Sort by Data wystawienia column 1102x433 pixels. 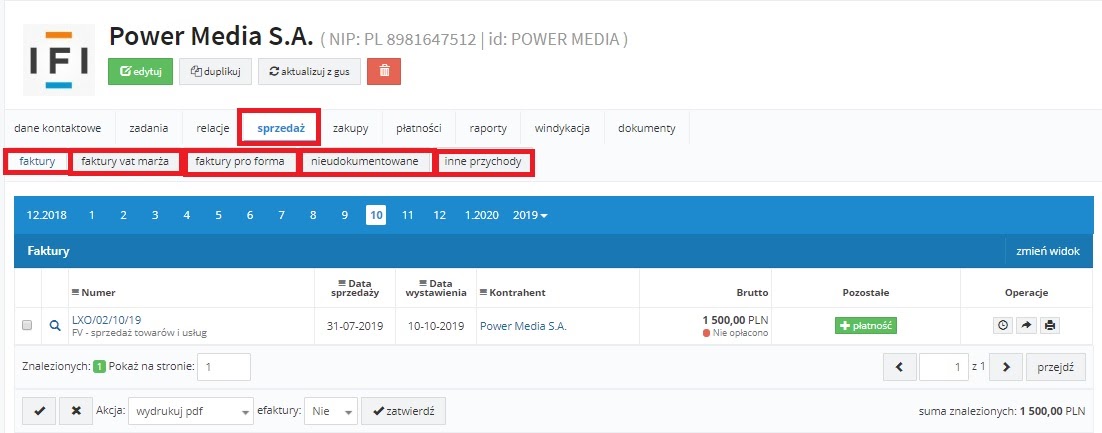(x=436, y=288)
